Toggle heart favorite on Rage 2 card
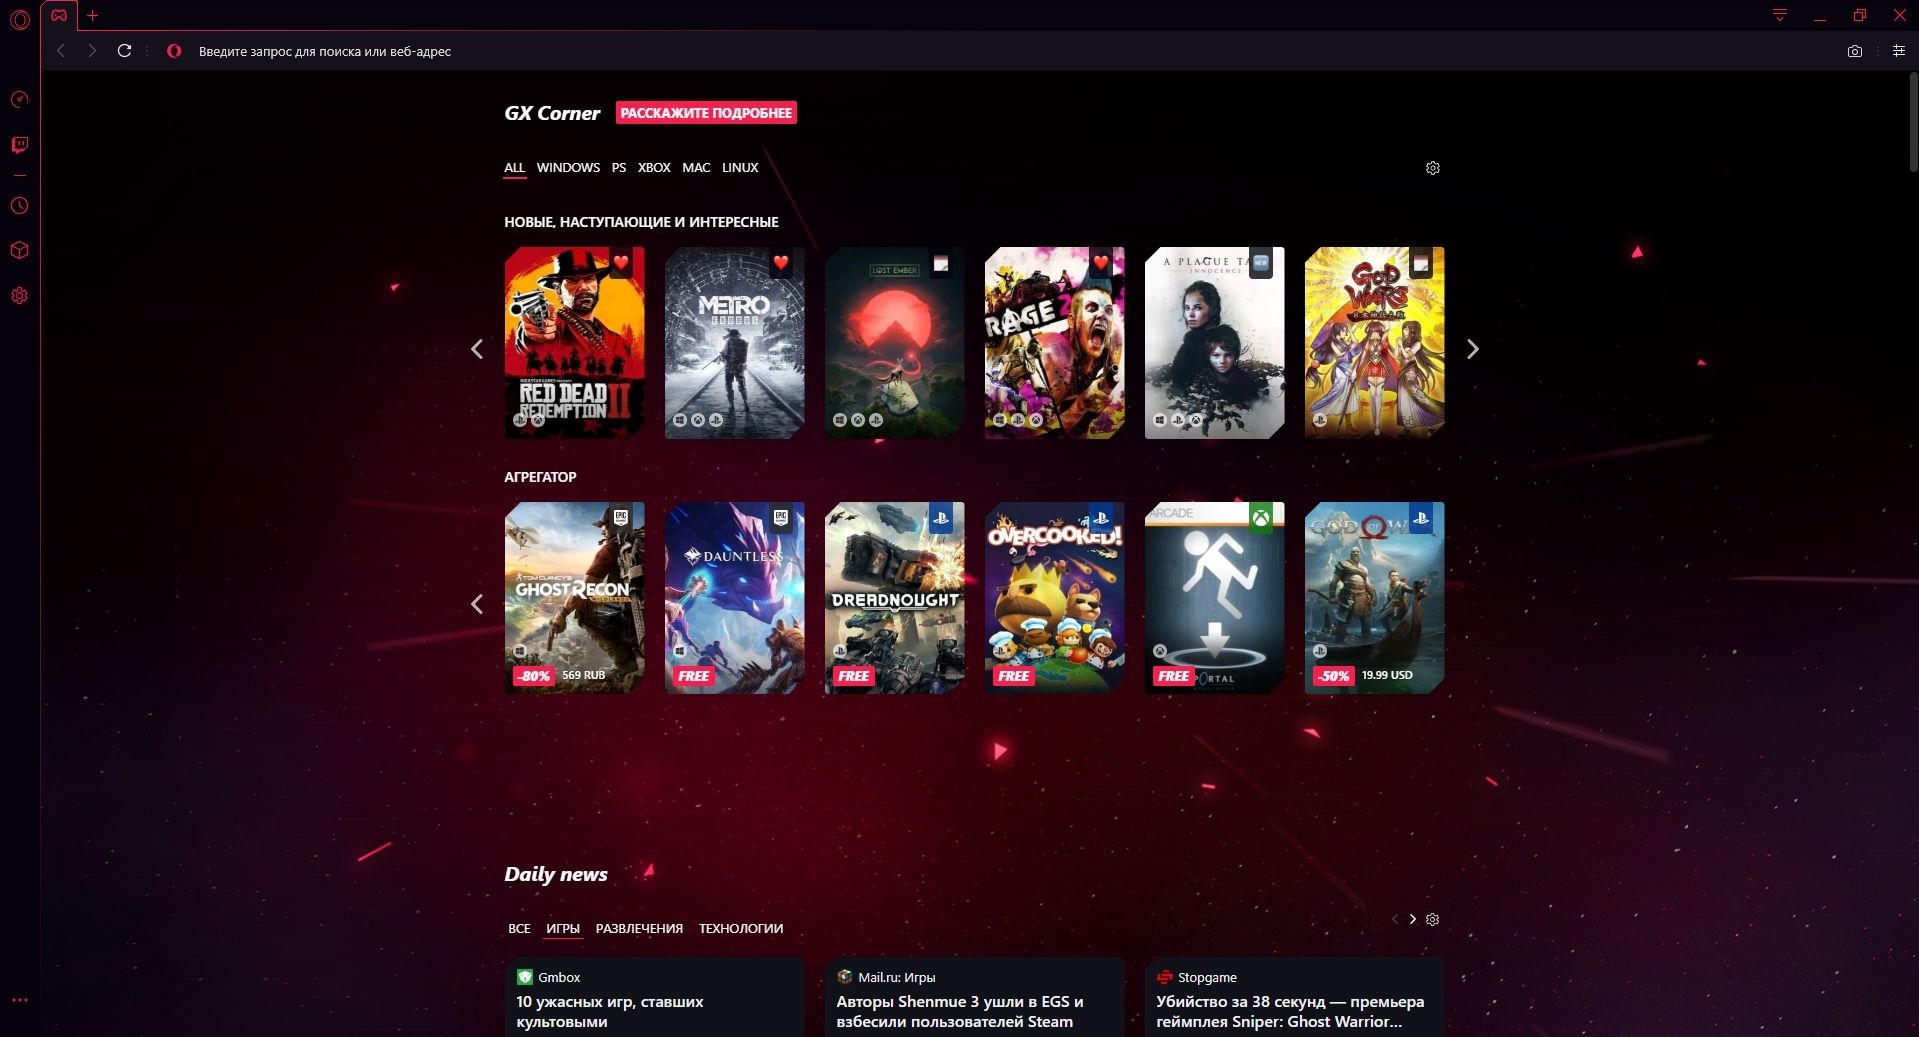This screenshot has width=1919, height=1037. tap(1101, 263)
